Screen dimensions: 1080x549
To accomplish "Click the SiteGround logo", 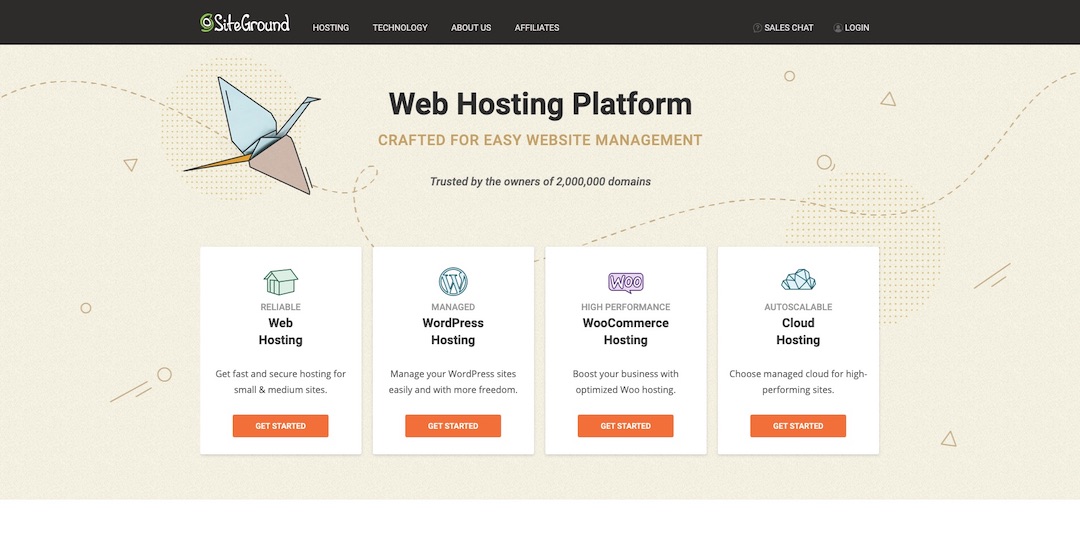I will click(x=245, y=23).
